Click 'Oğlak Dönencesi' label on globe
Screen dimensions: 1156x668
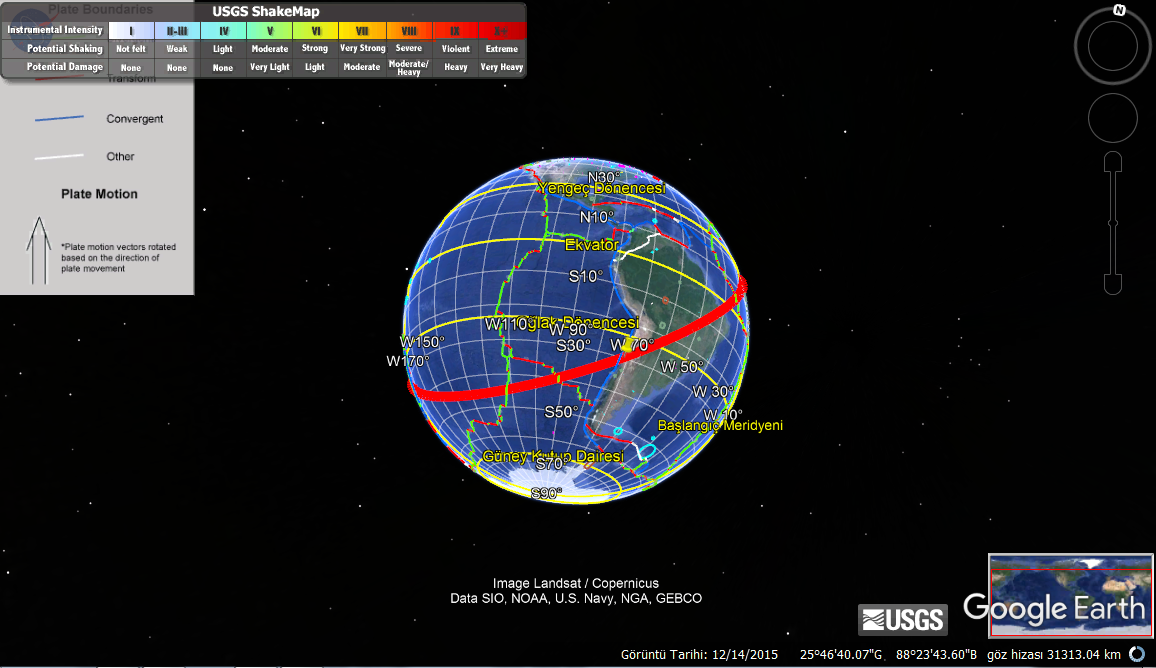point(579,322)
